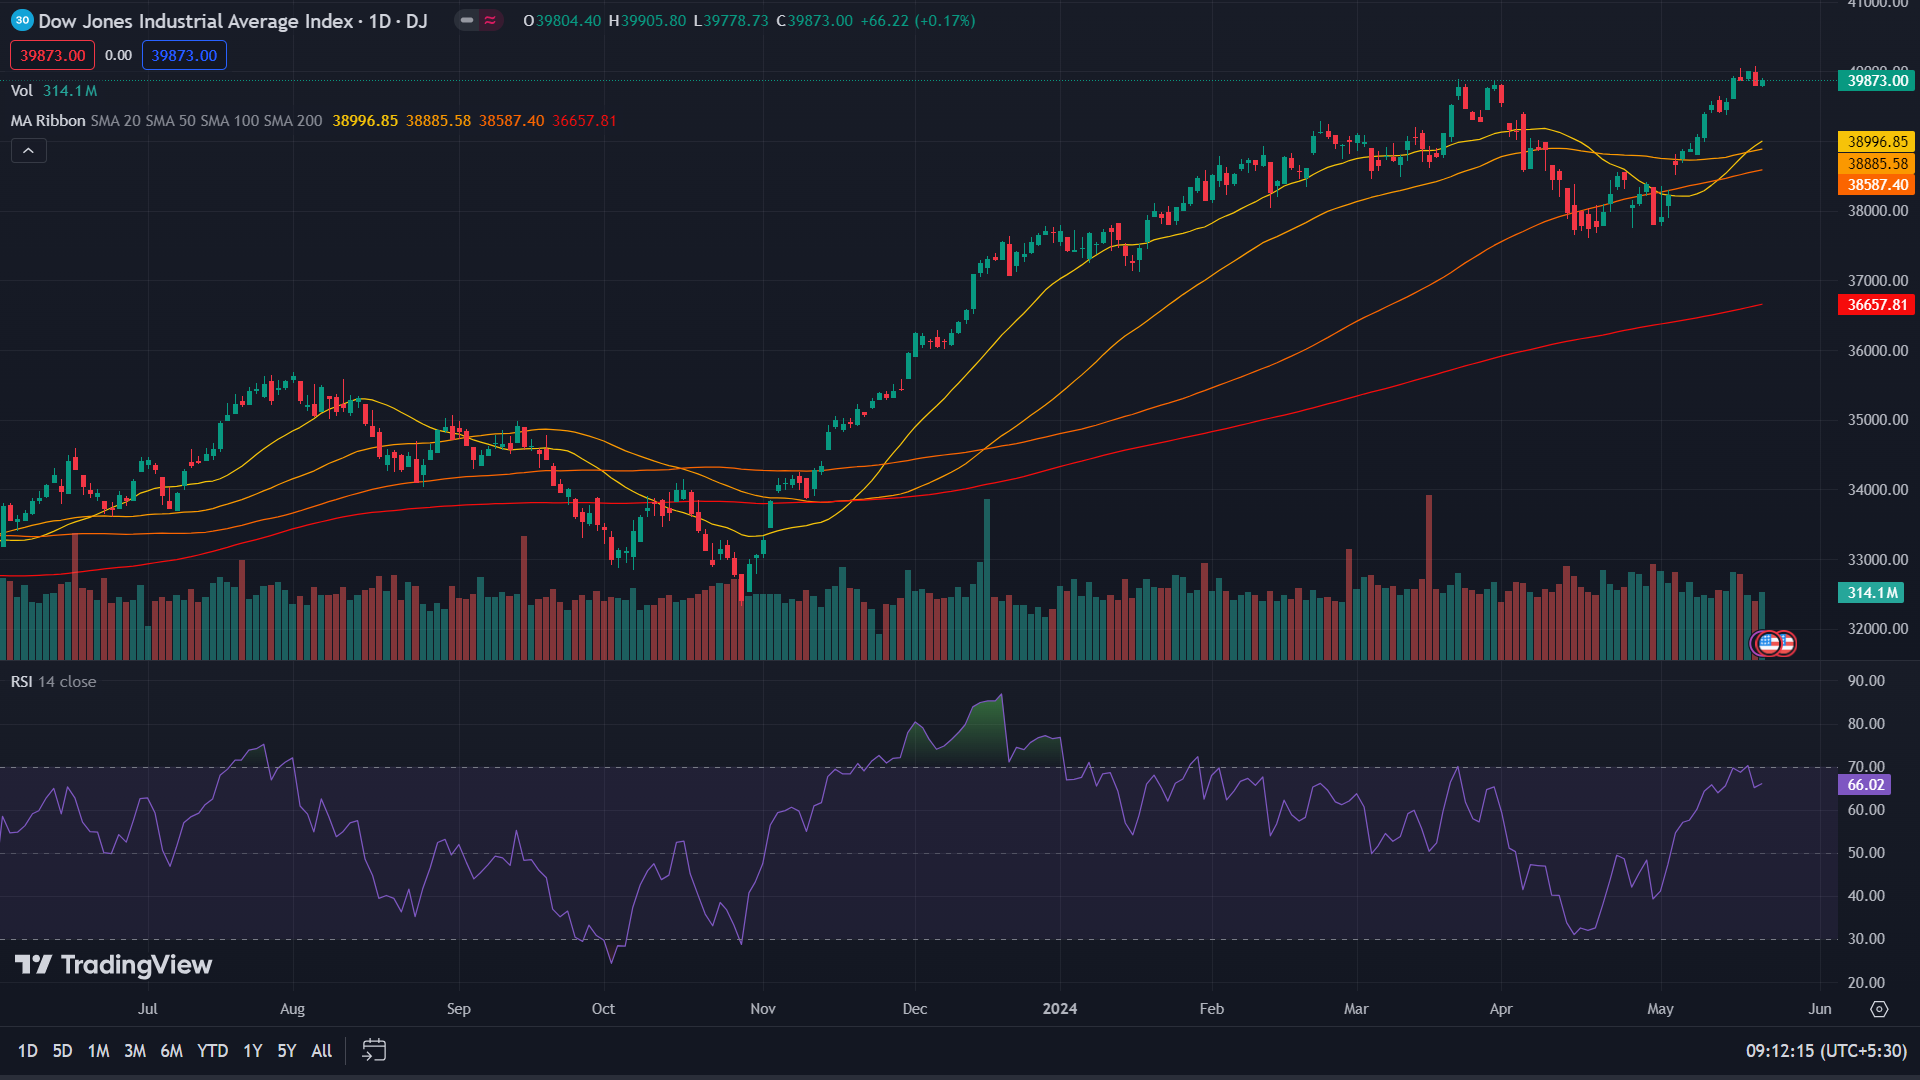Click the May label on the time axis

coord(1660,1009)
